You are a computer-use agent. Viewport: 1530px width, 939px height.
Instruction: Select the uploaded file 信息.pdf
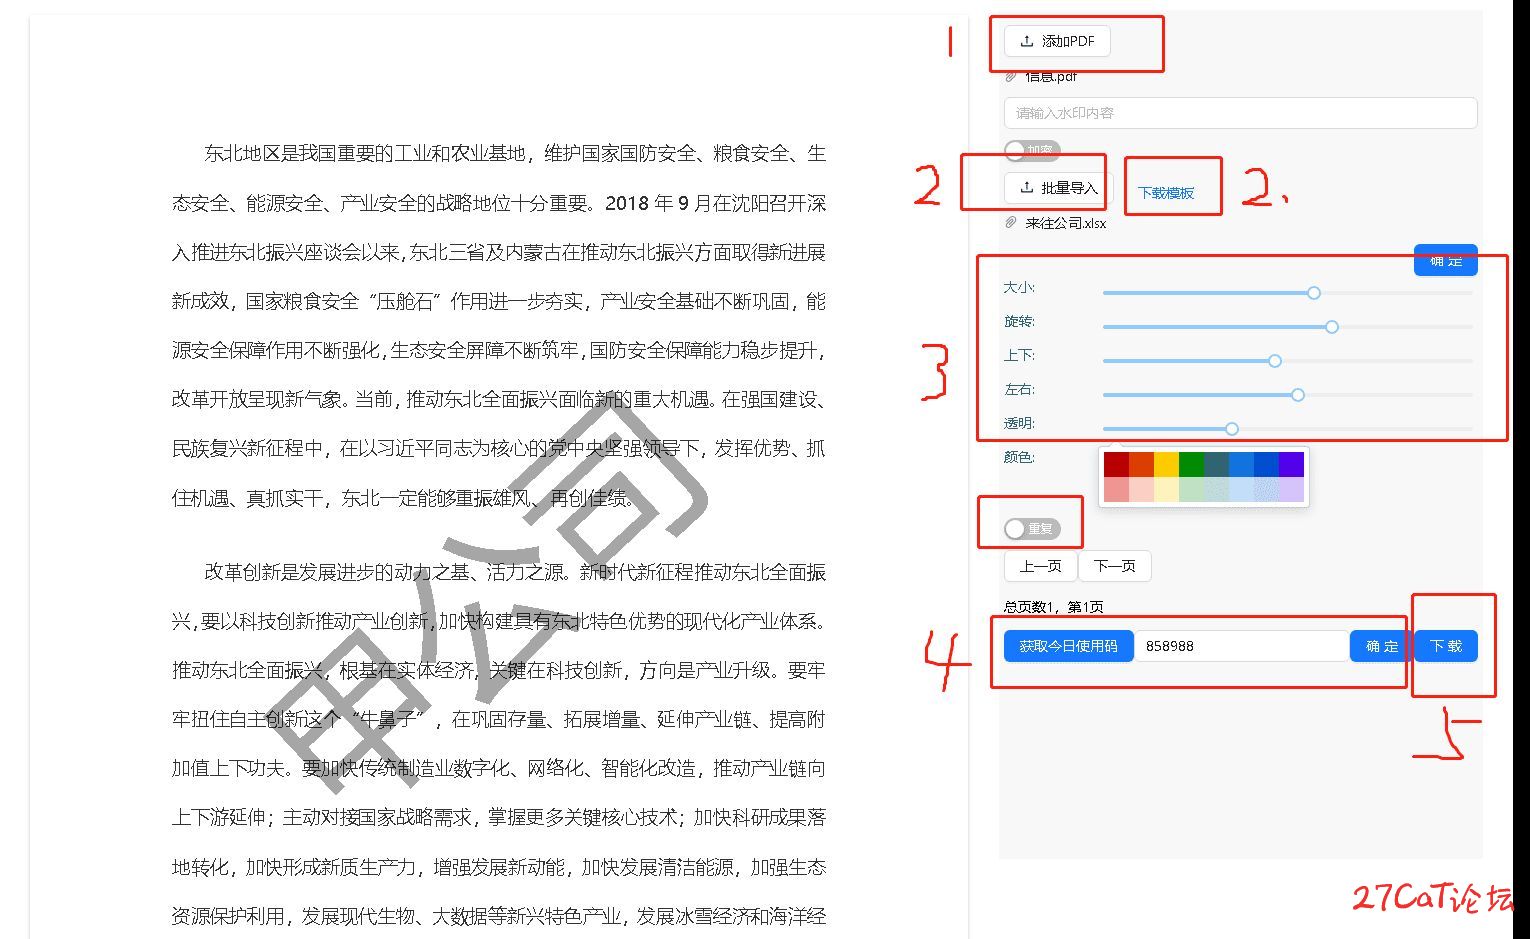[1051, 76]
